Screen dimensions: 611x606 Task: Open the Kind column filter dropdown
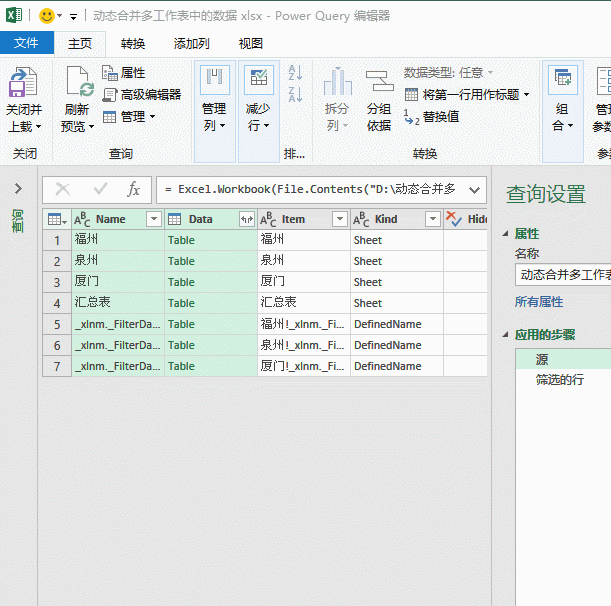(432, 219)
